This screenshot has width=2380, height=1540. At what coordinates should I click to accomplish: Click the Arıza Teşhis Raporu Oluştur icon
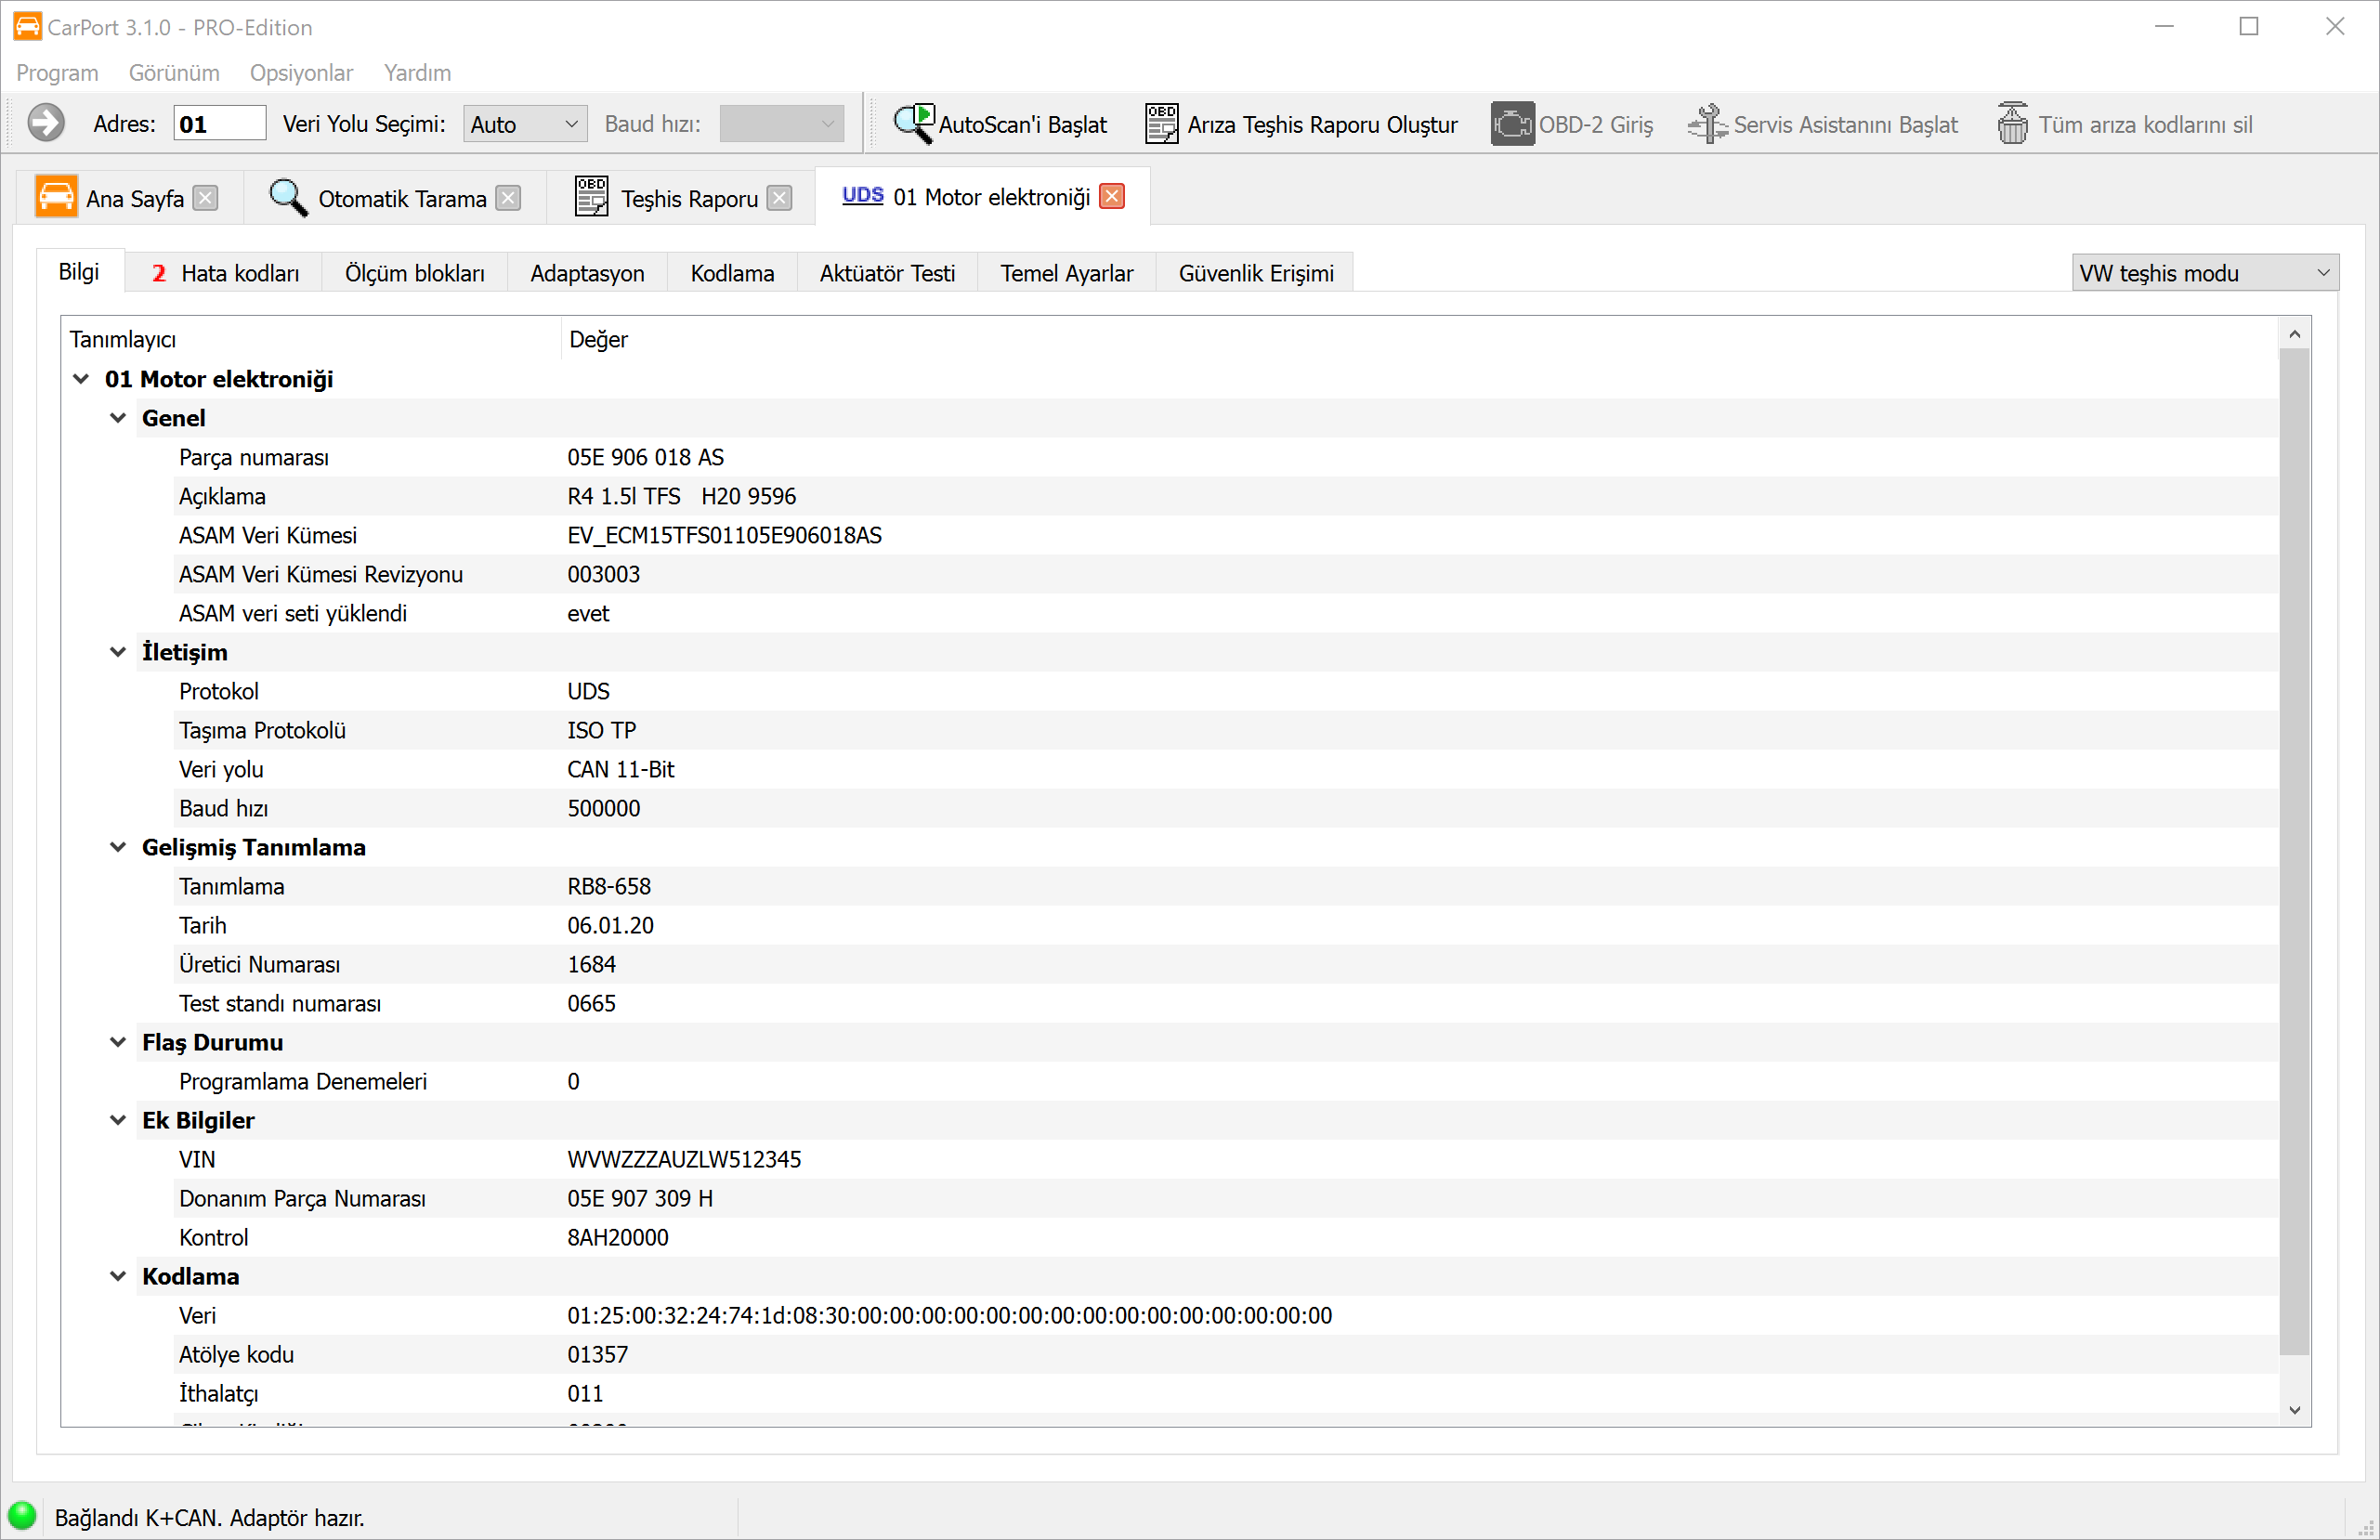pos(1161,124)
